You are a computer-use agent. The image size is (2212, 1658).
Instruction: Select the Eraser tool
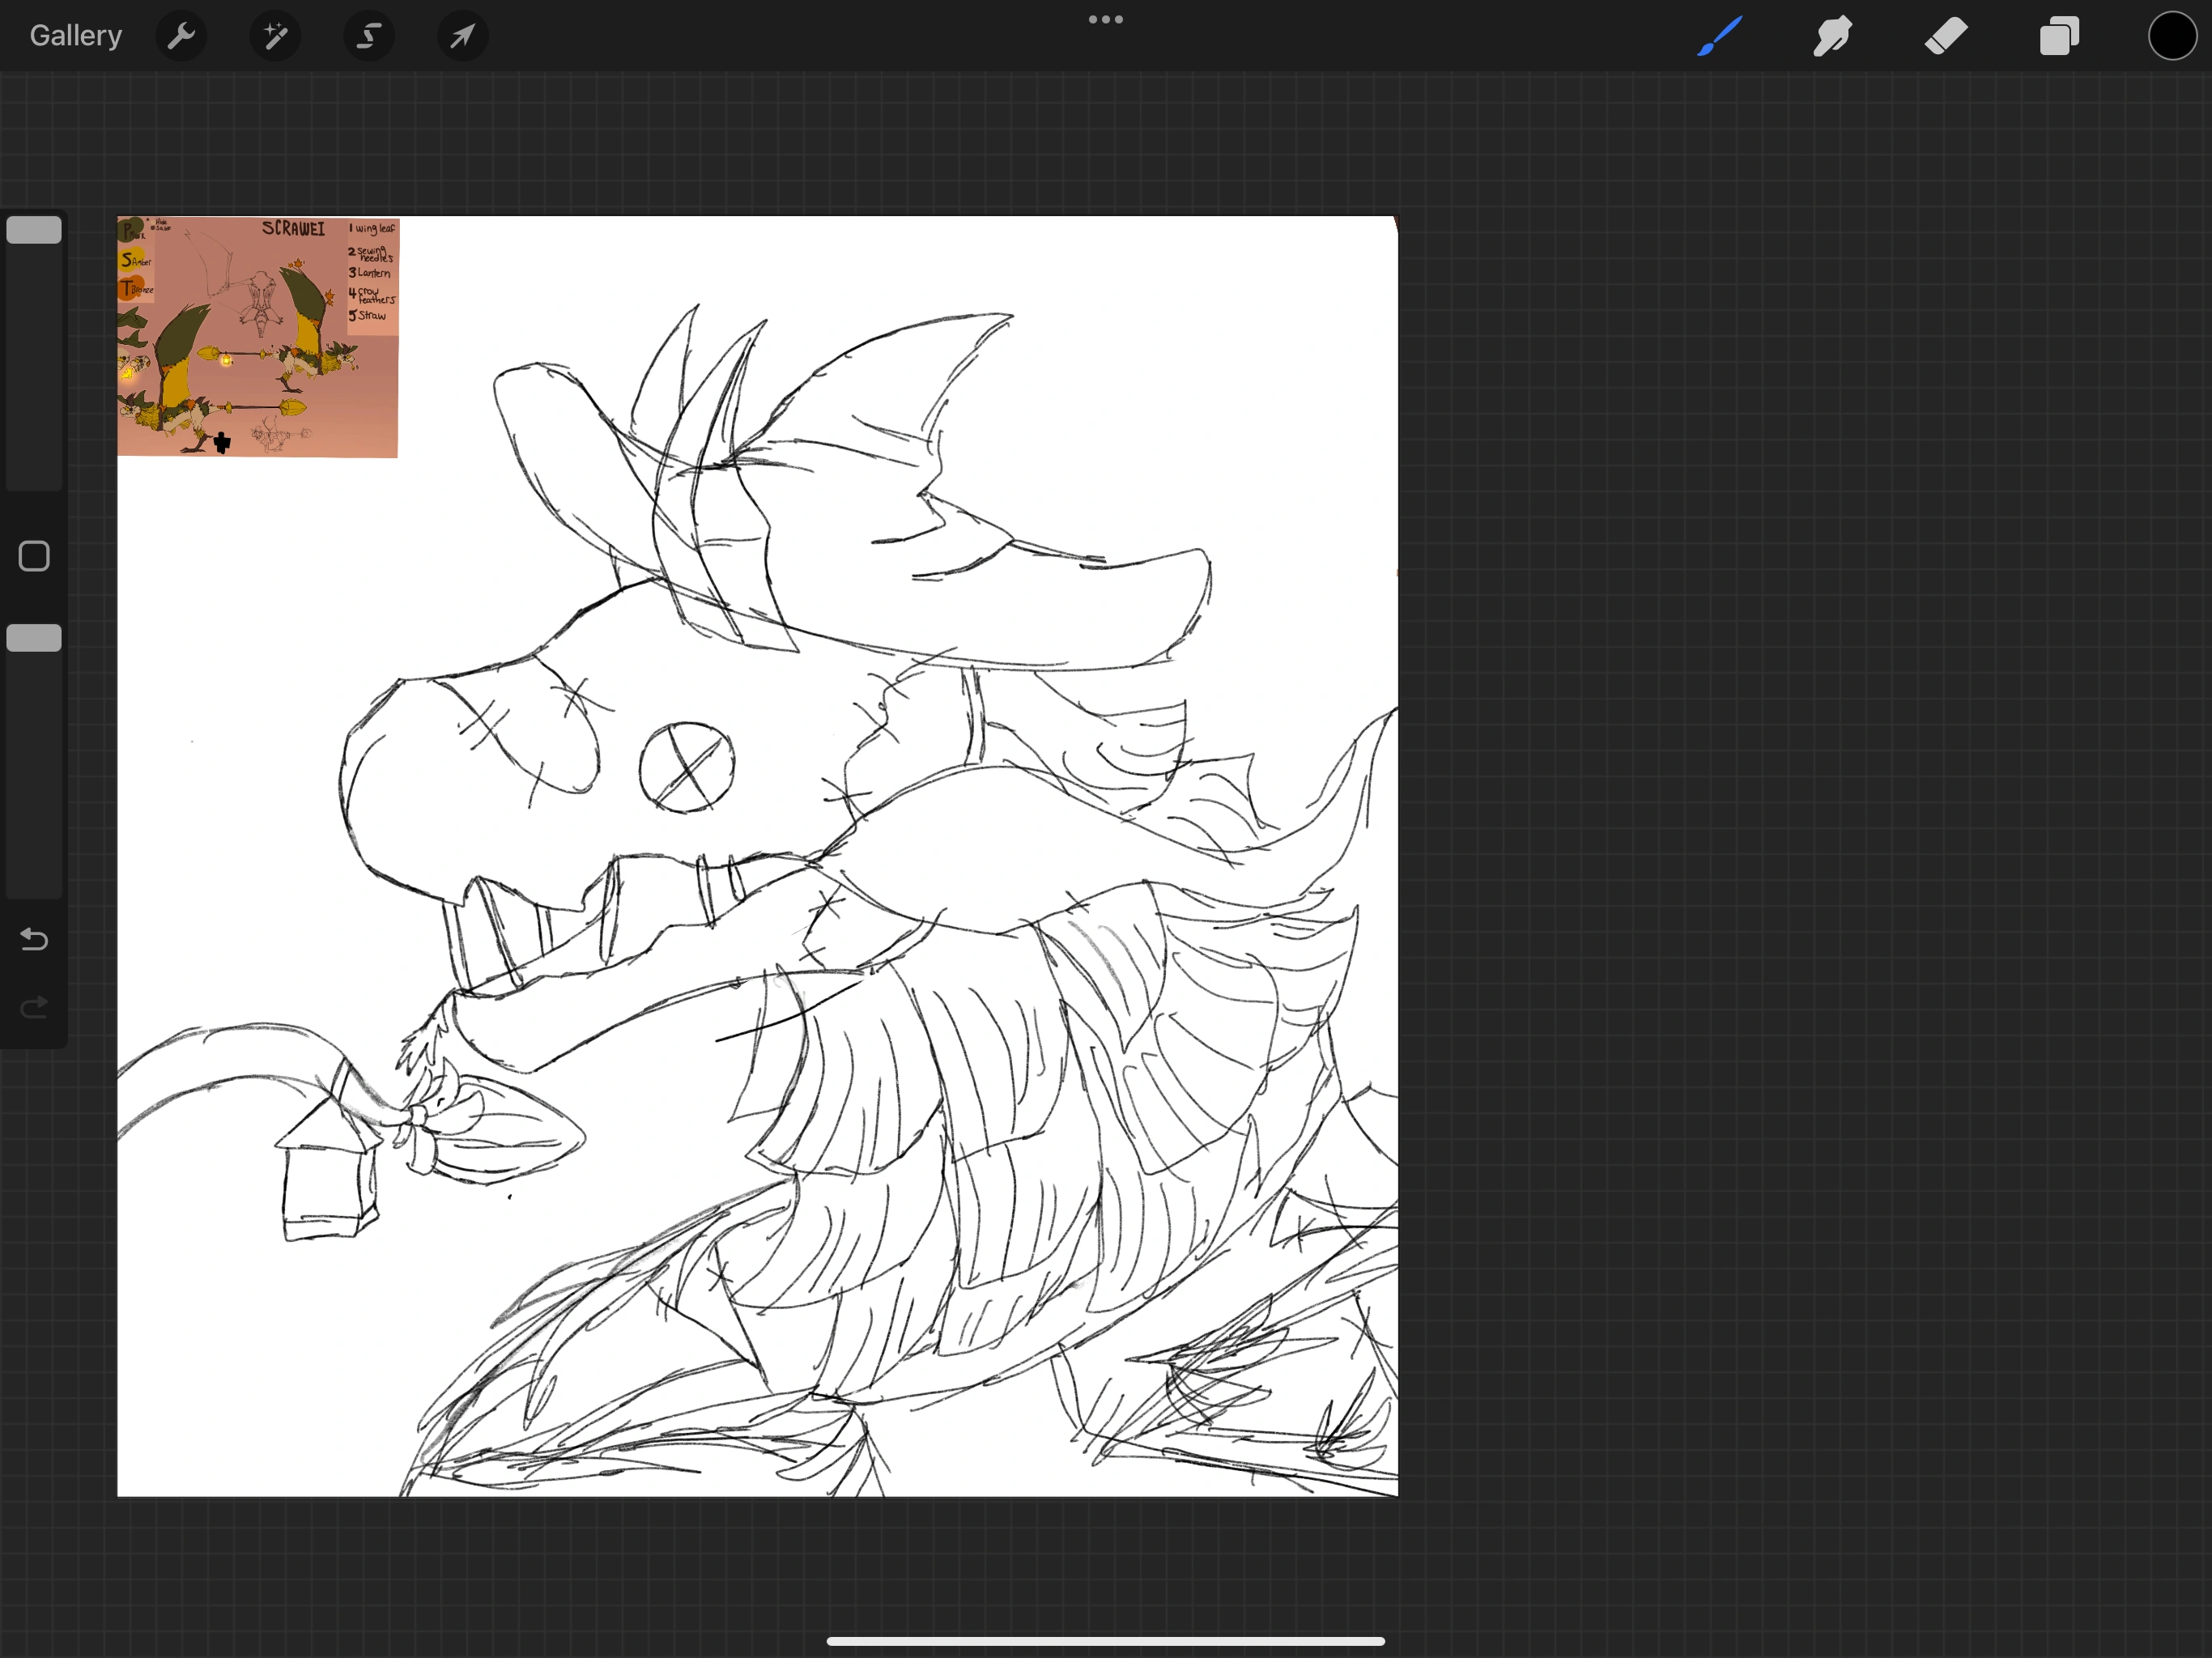pyautogui.click(x=1945, y=36)
